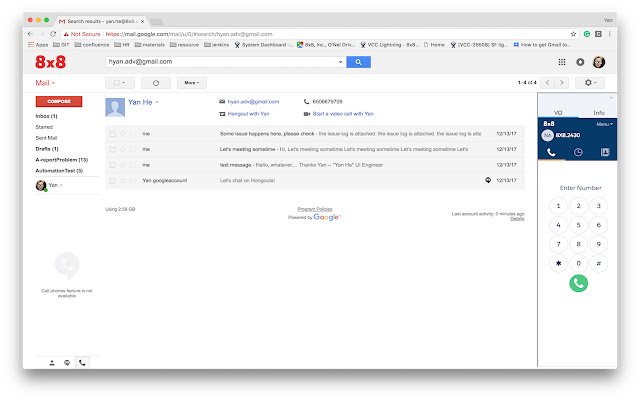Screen dimensions: 640x400
Task: Open the 8x8 dialpad phone tab
Action: [x=551, y=153]
